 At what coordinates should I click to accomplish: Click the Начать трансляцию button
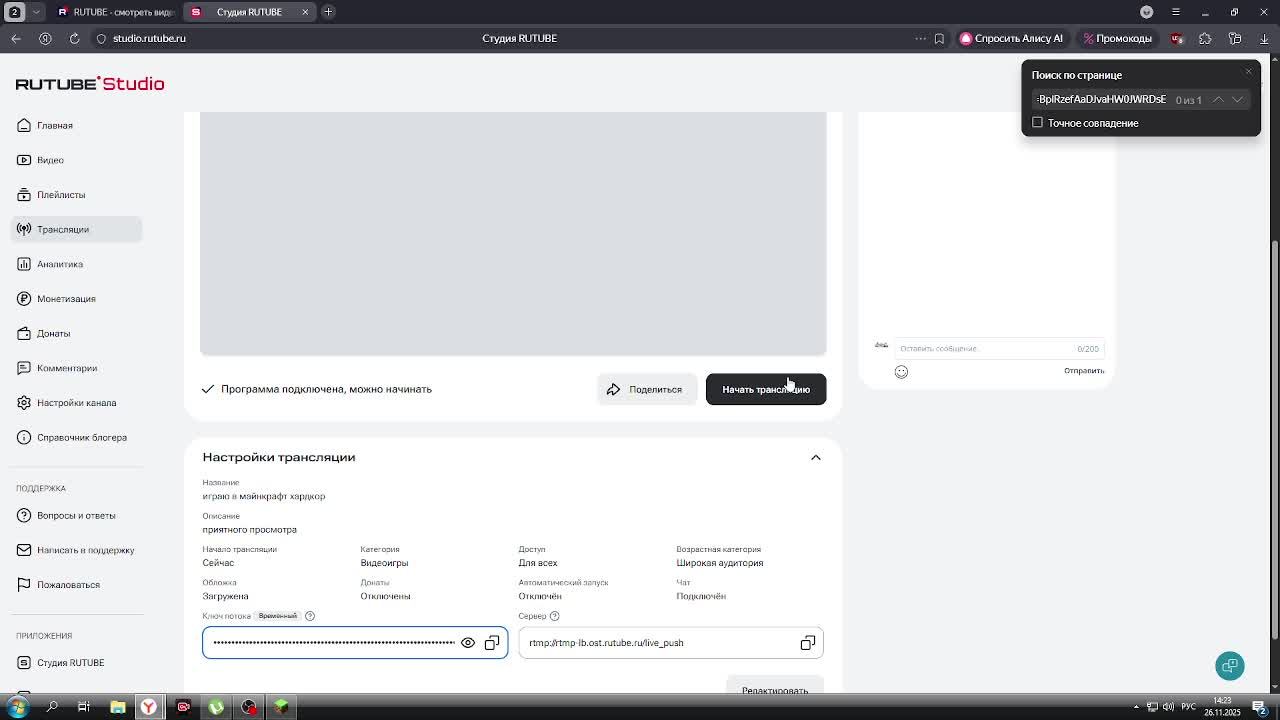(766, 389)
